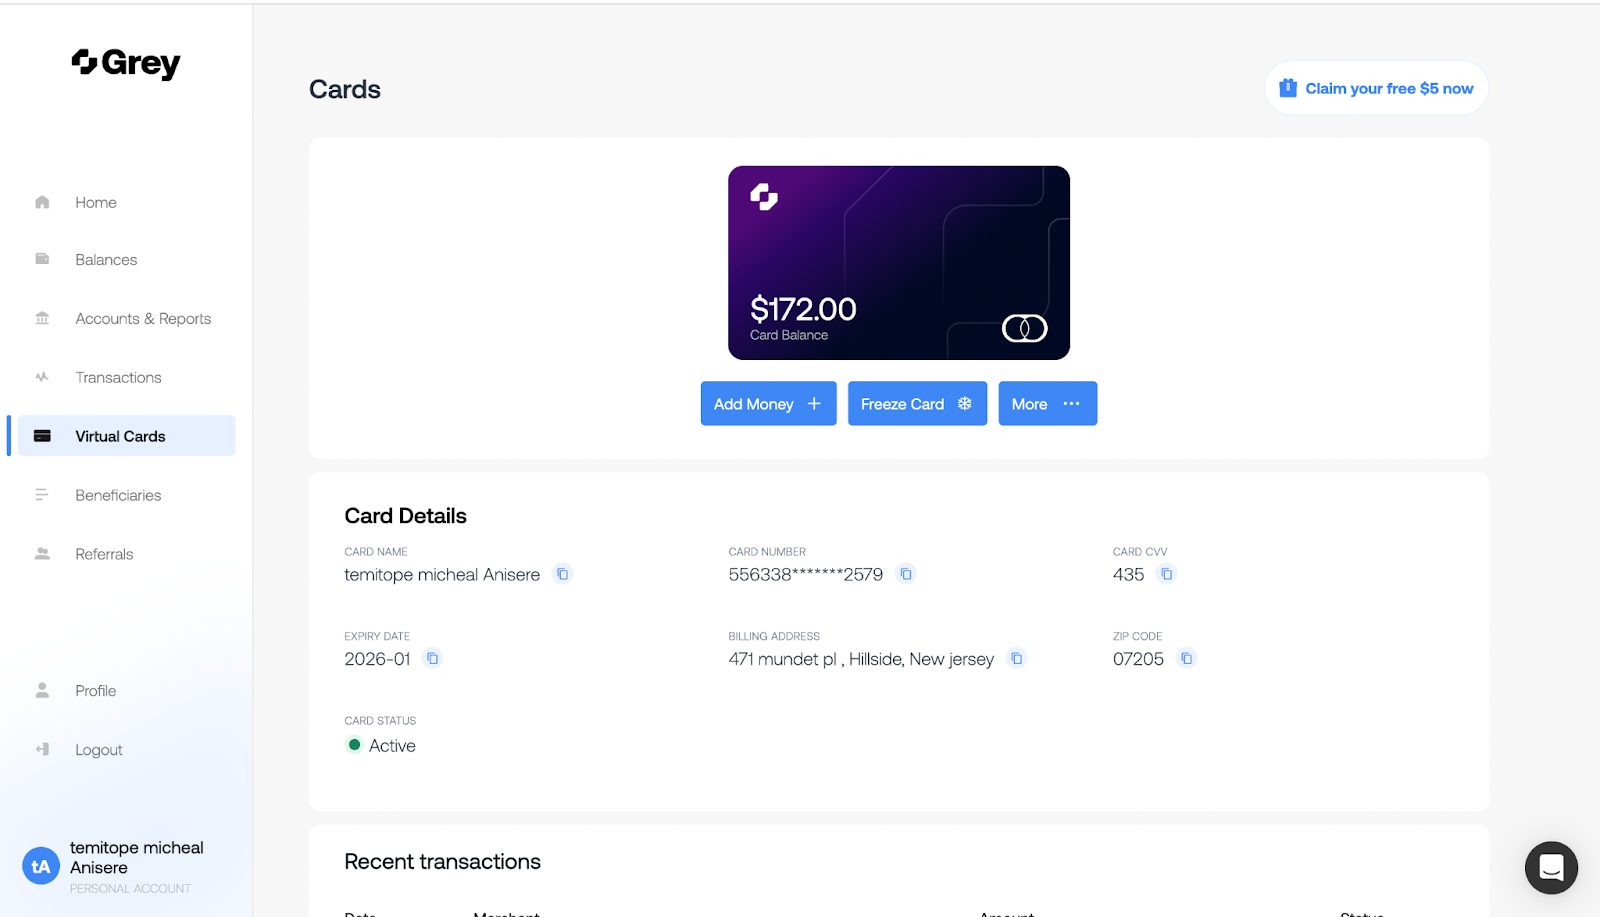Image resolution: width=1600 pixels, height=917 pixels.
Task: Copy the billing address
Action: [x=1017, y=658]
